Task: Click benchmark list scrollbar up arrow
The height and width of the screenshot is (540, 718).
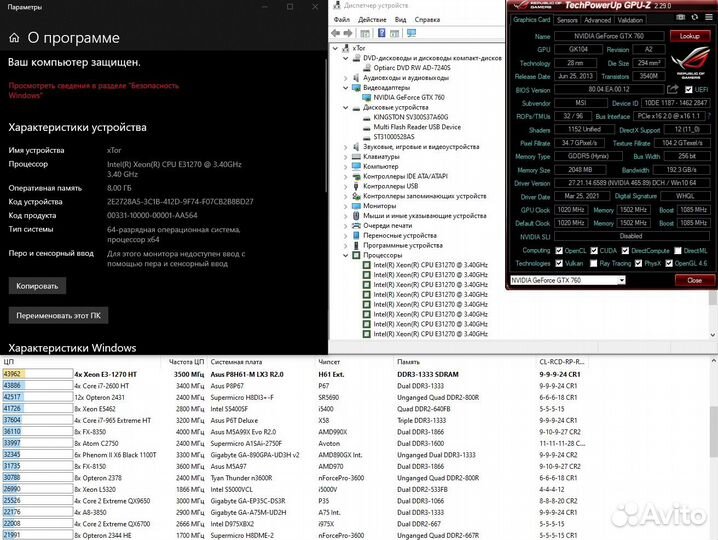Action: click(713, 361)
